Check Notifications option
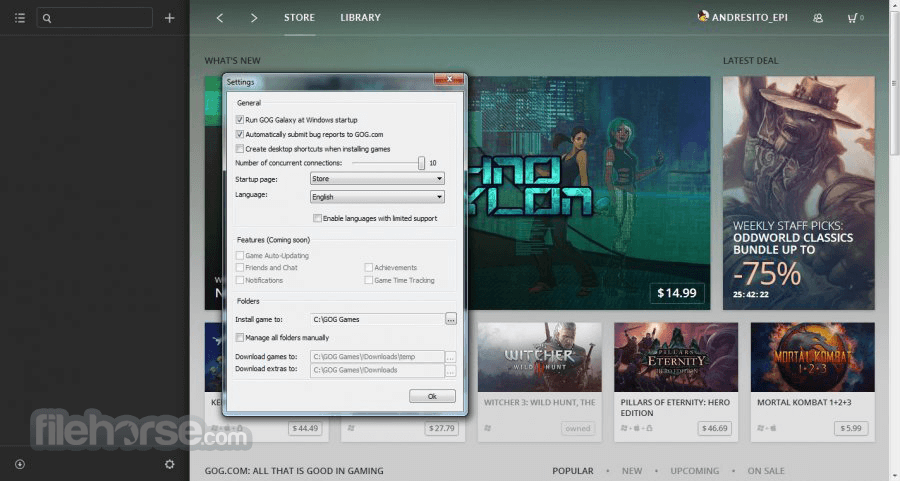The image size is (900, 481). 239,280
